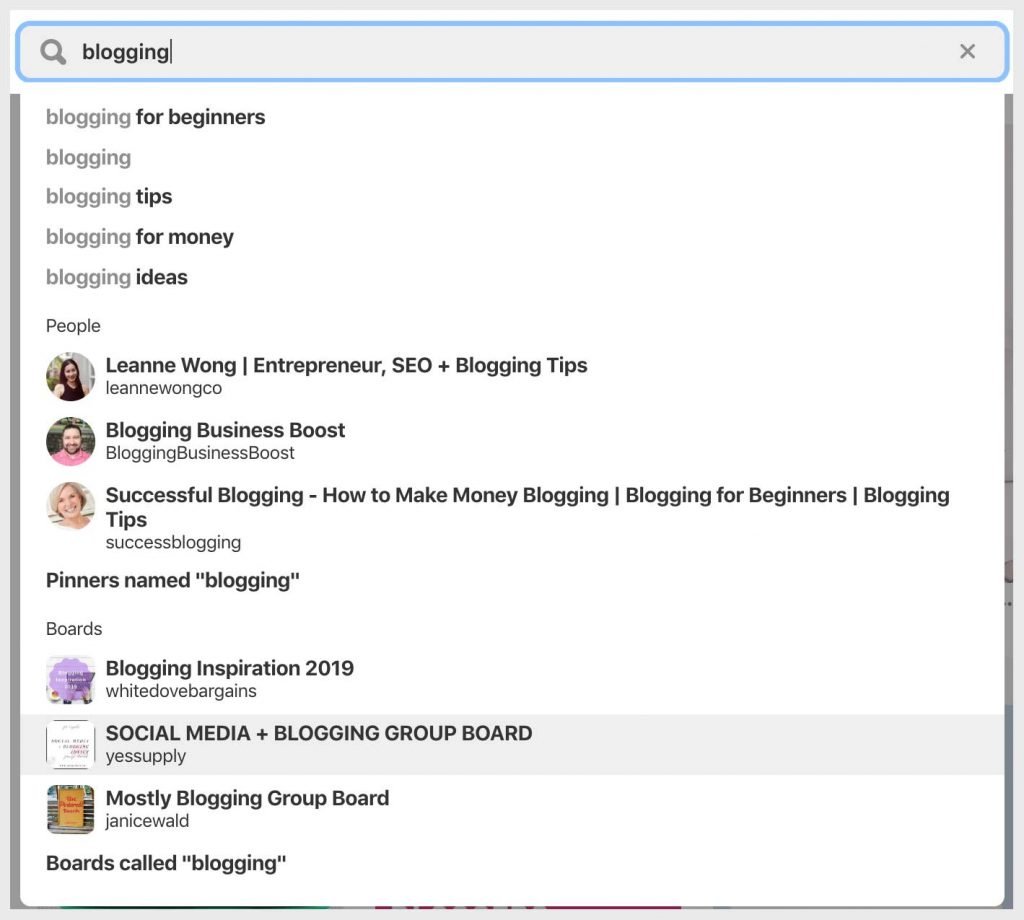The image size is (1024, 920).
Task: Open 'Pinners named blogging' results
Action: 172,580
